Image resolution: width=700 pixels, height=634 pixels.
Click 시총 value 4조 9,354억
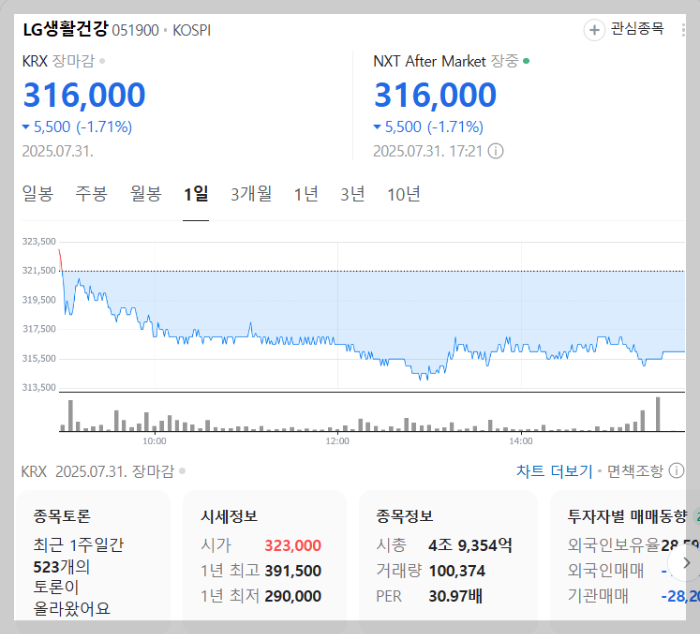click(471, 546)
